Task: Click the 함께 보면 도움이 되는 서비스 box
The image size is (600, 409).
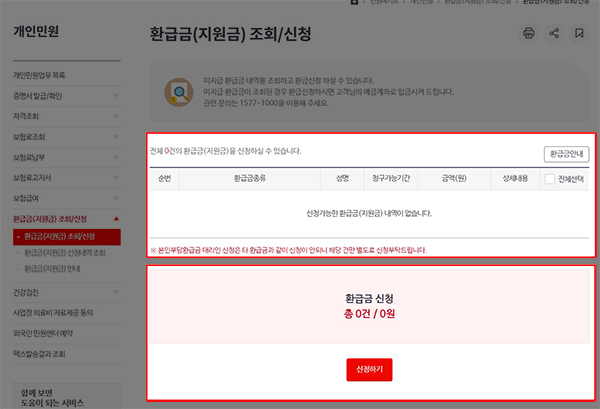Action: tap(67, 396)
